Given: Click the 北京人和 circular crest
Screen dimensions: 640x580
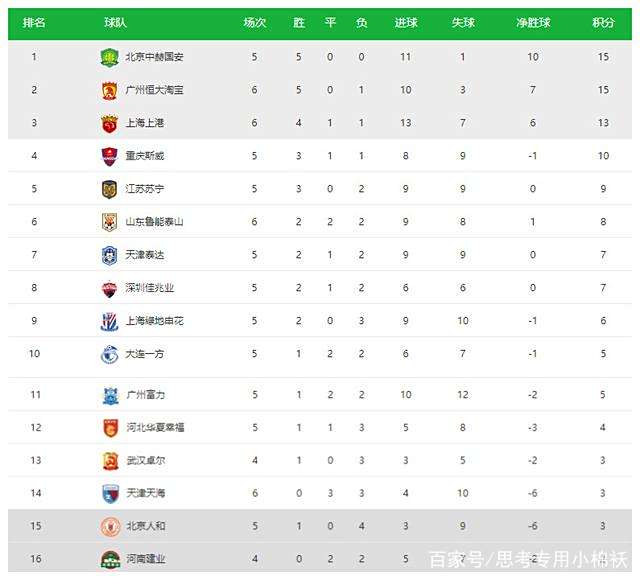Looking at the screenshot, I should [110, 526].
